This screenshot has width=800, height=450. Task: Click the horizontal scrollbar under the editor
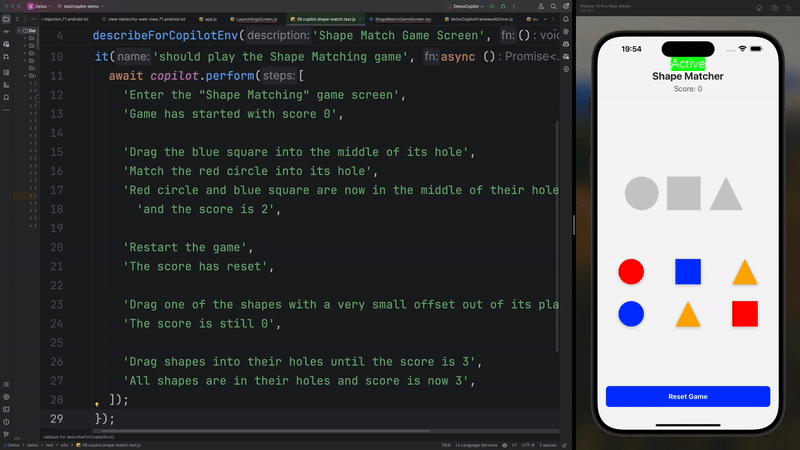[300, 431]
